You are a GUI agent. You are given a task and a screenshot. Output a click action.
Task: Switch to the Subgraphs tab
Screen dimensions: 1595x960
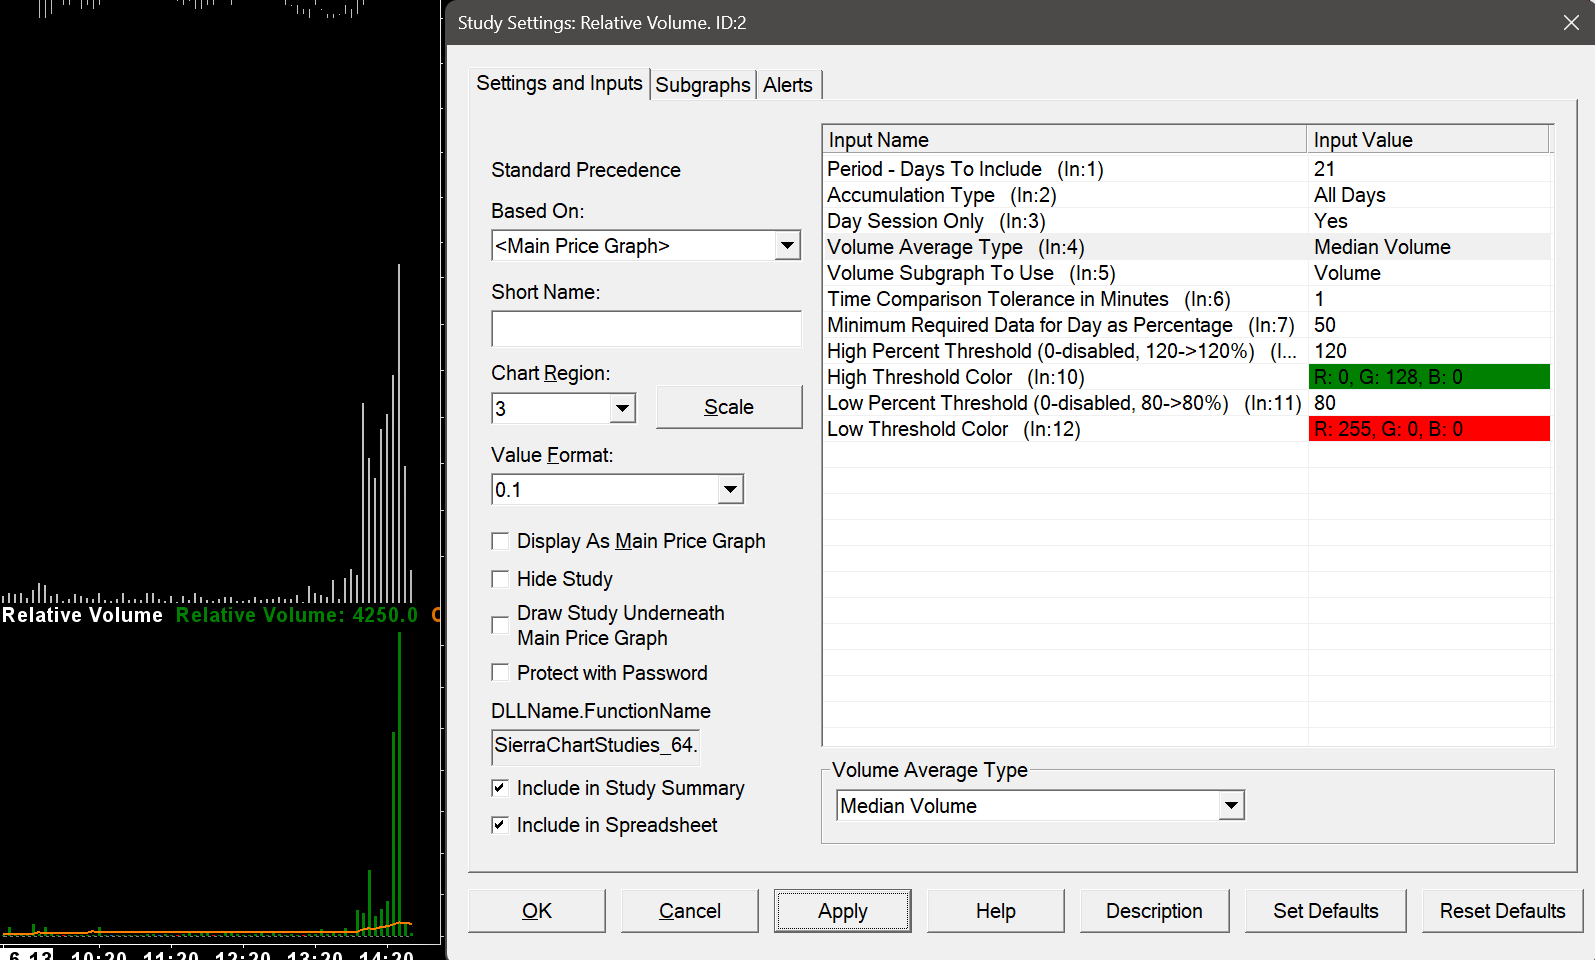pos(702,85)
